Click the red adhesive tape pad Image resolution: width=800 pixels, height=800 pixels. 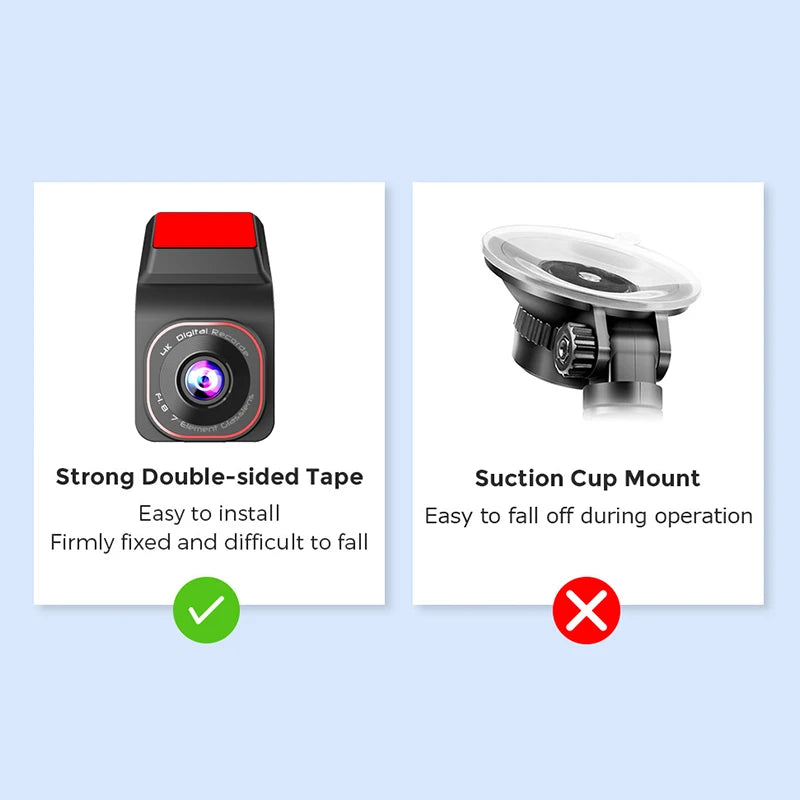click(204, 230)
